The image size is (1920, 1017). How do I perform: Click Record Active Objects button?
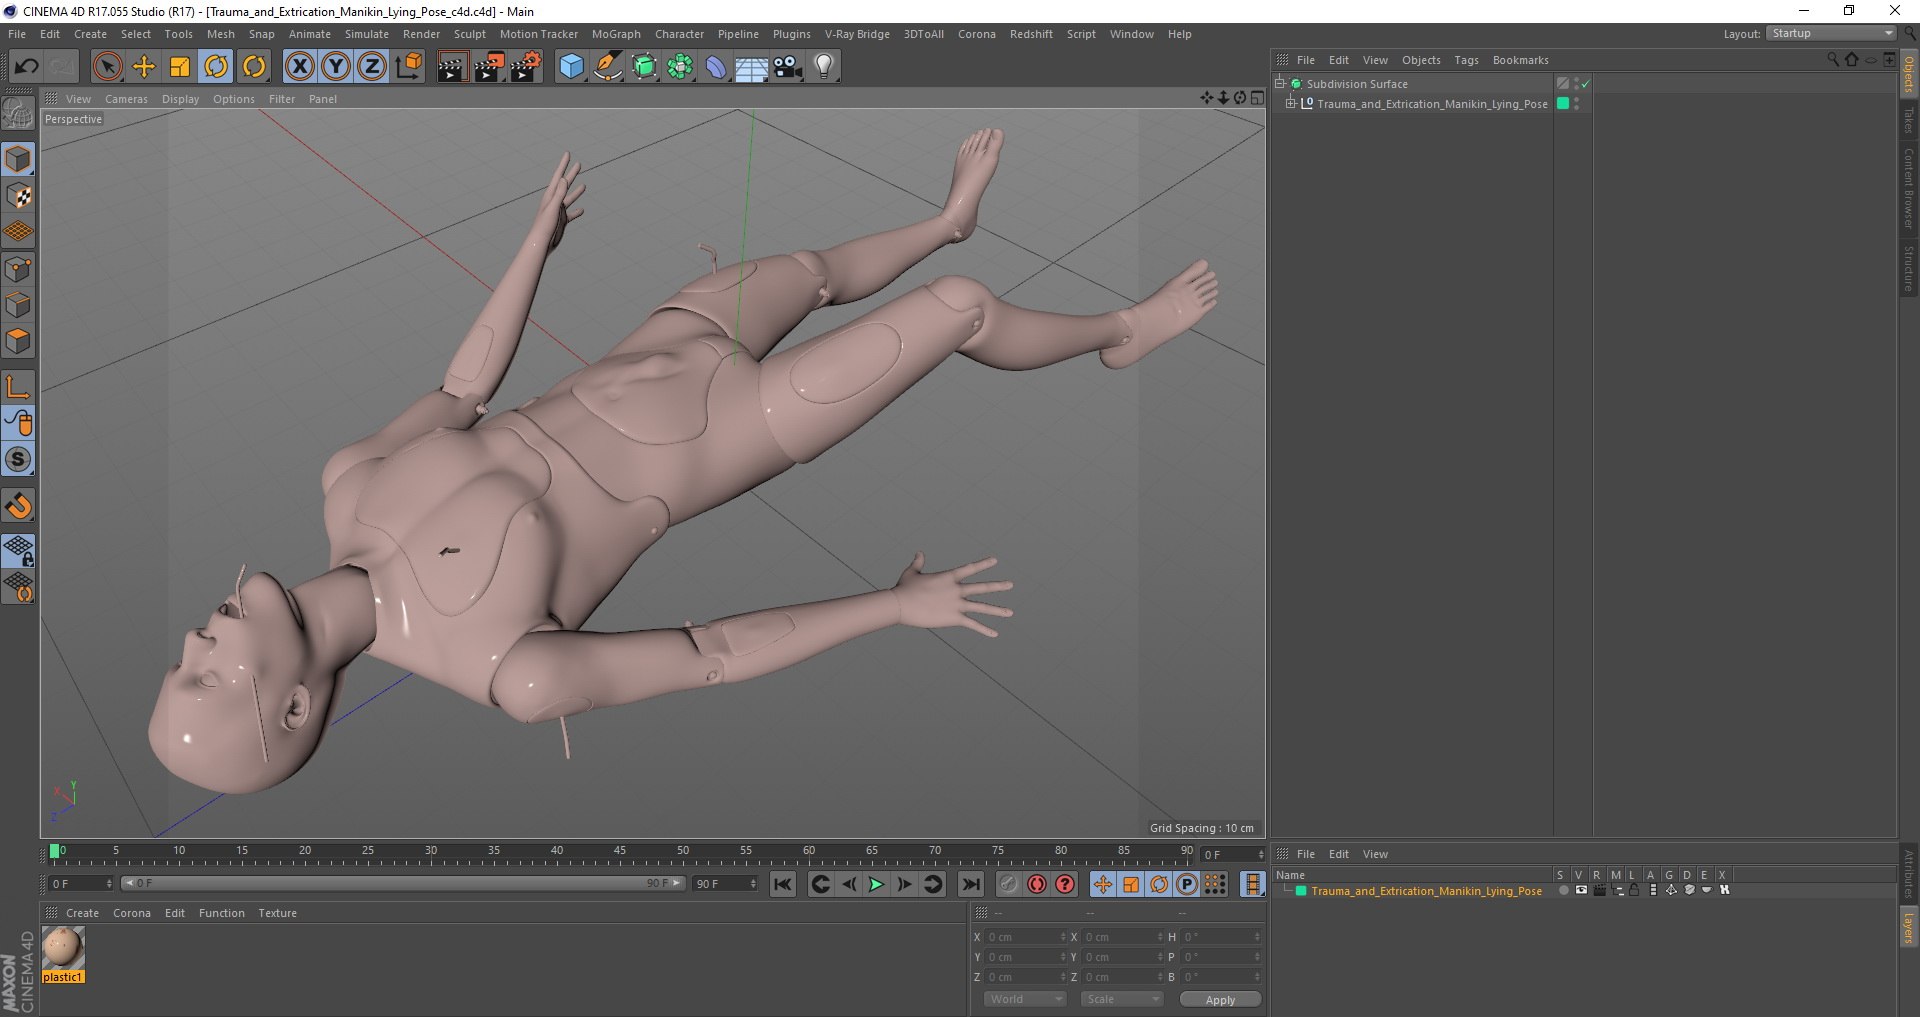tap(1009, 884)
